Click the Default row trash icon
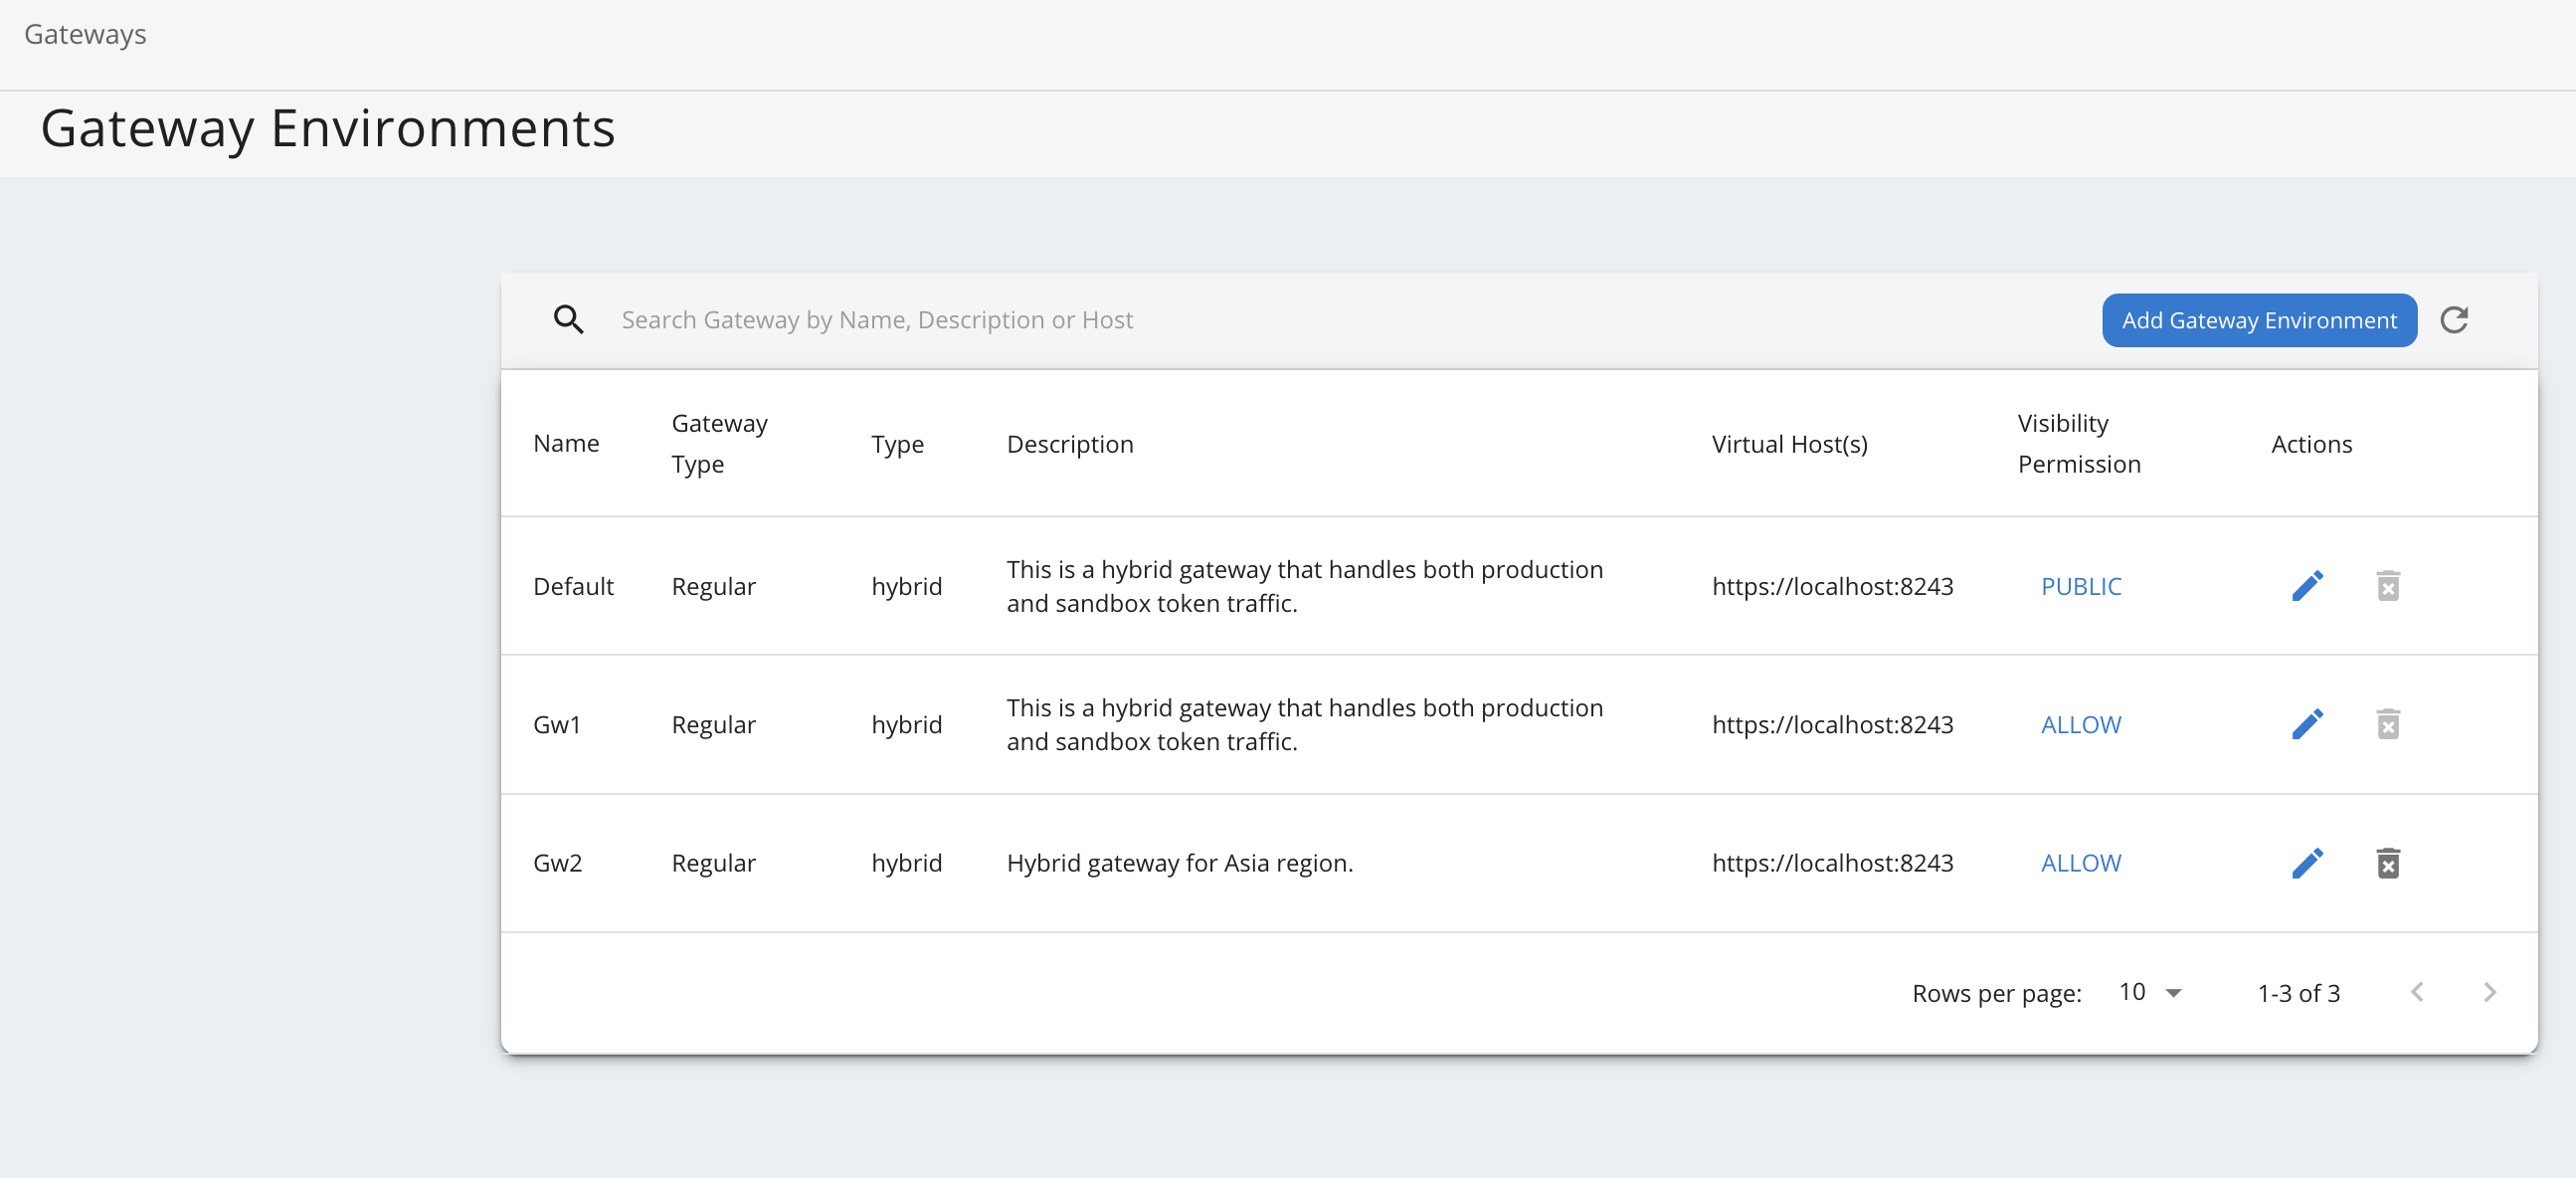The height and width of the screenshot is (1178, 2576). [x=2387, y=586]
